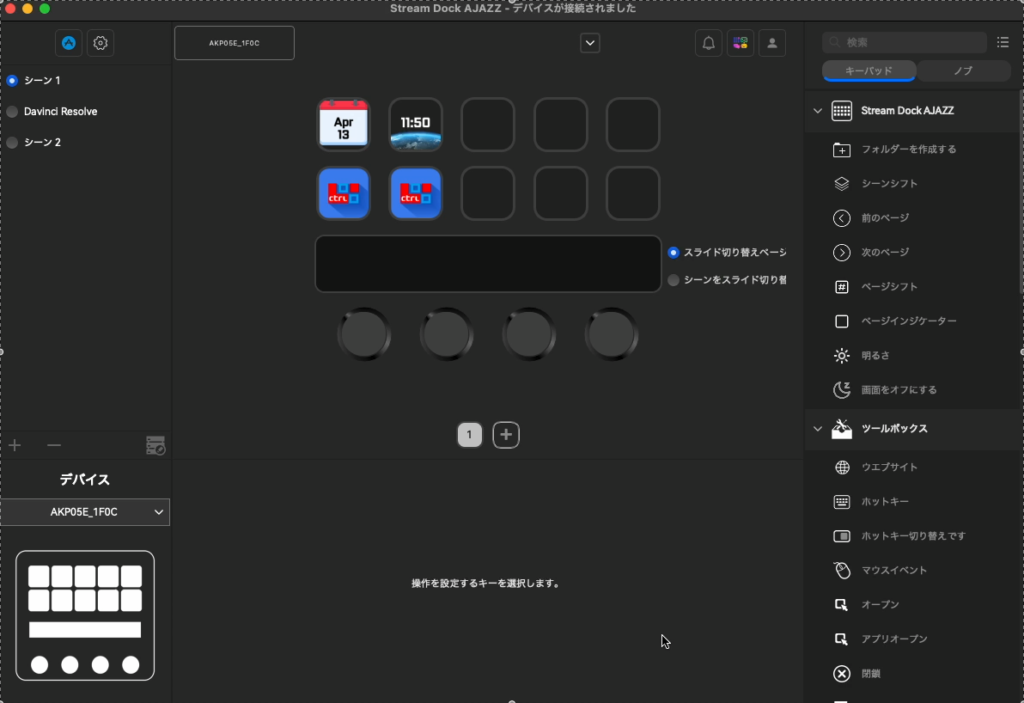Screen dimensions: 1024x703
Task: Click the Create Folder icon in list
Action: click(842, 150)
